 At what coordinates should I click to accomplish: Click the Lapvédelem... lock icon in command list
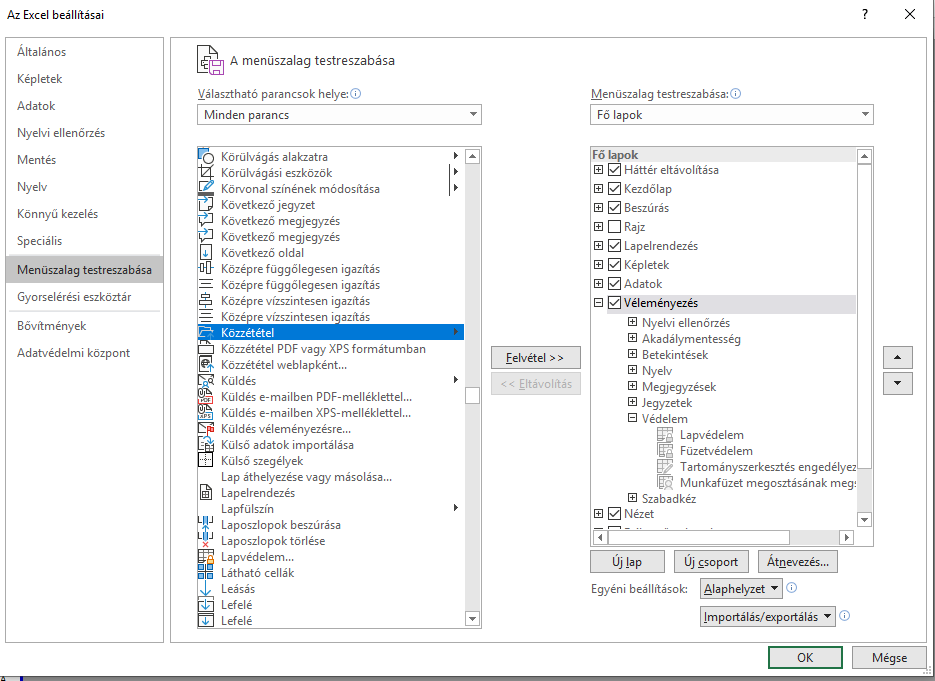click(206, 556)
